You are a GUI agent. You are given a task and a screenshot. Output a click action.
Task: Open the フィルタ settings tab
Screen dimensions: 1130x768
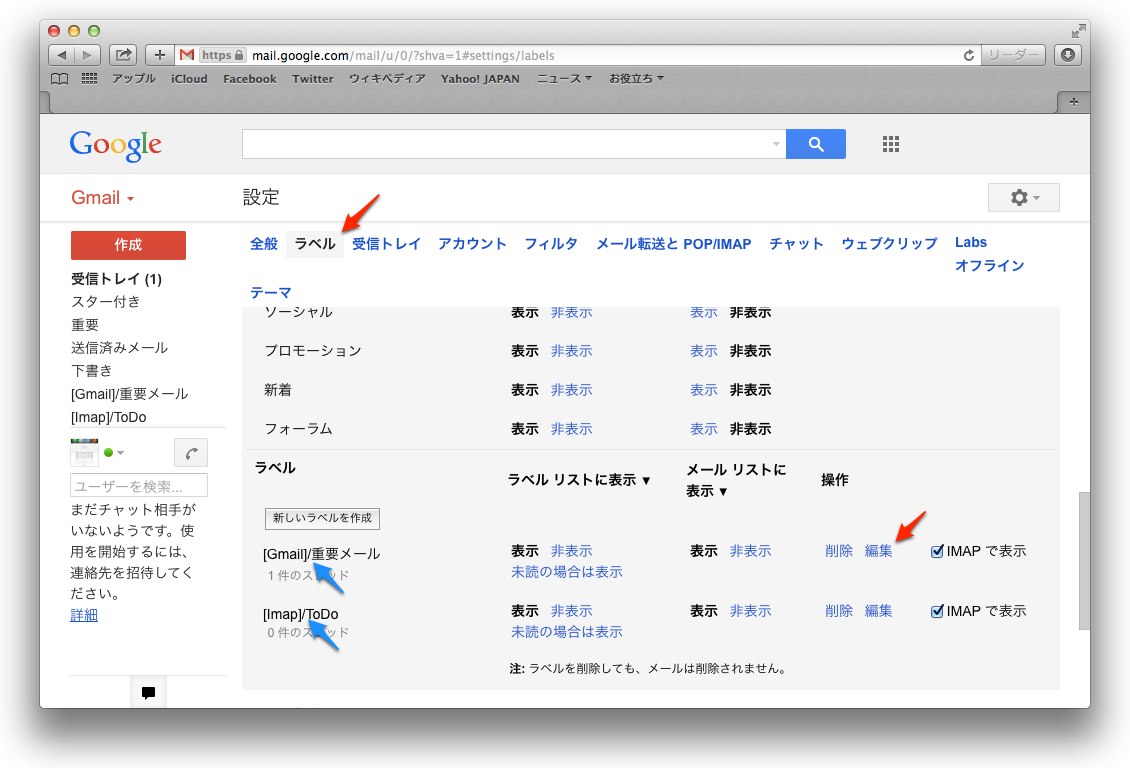(551, 244)
